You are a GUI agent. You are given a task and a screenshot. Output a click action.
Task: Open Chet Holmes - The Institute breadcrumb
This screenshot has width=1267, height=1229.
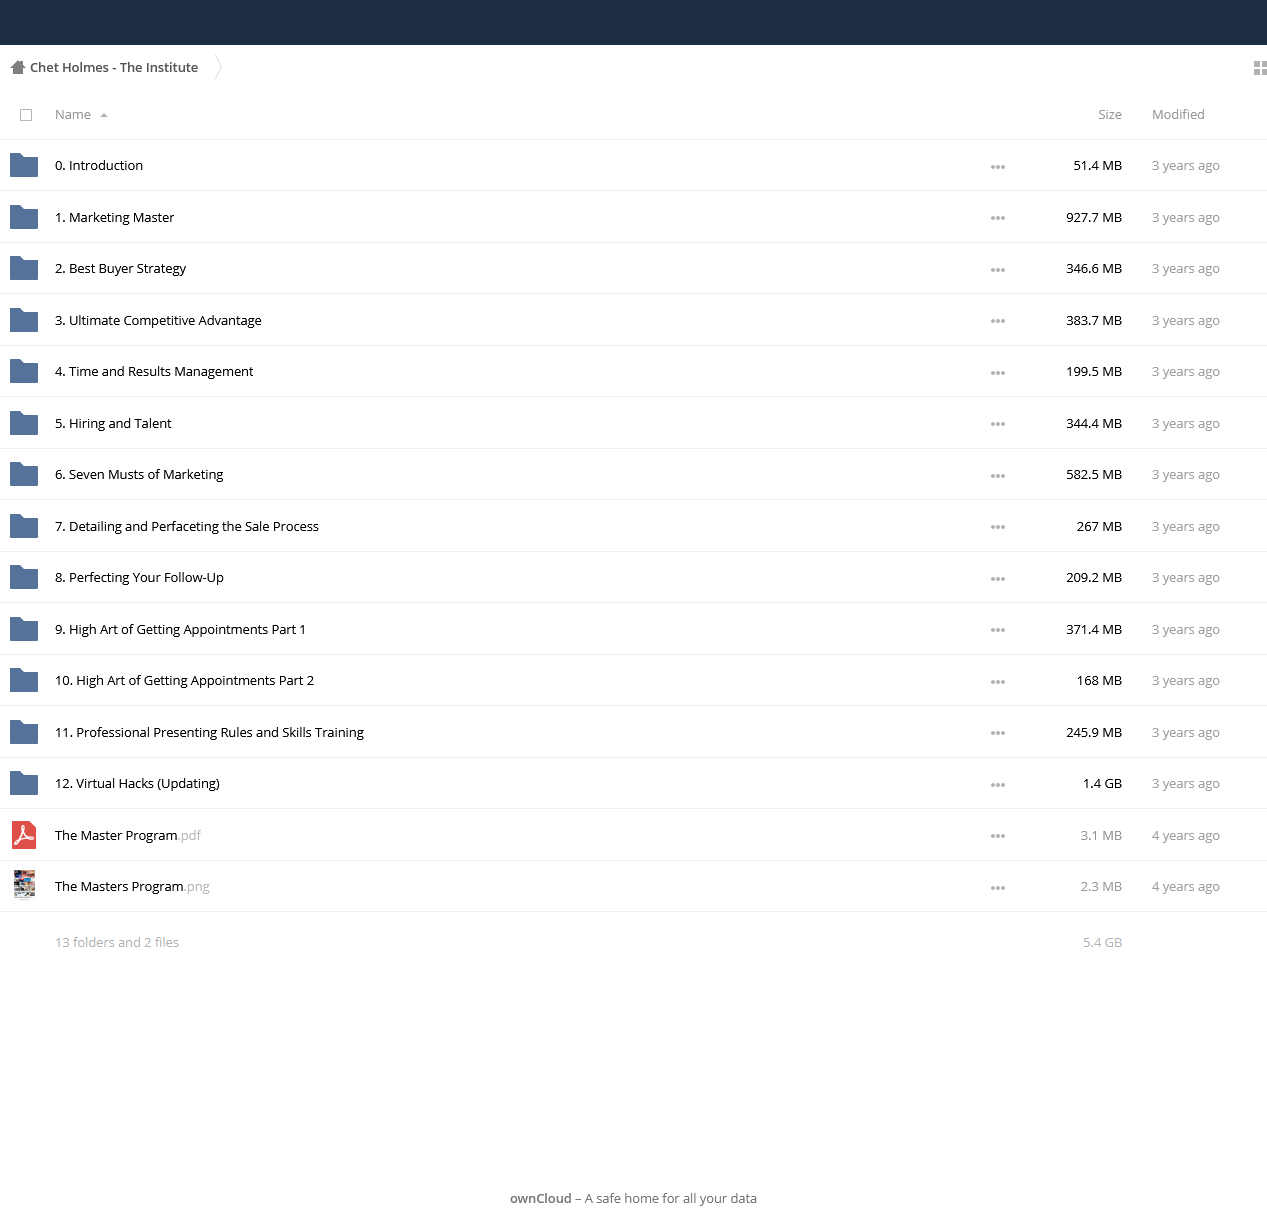point(114,68)
